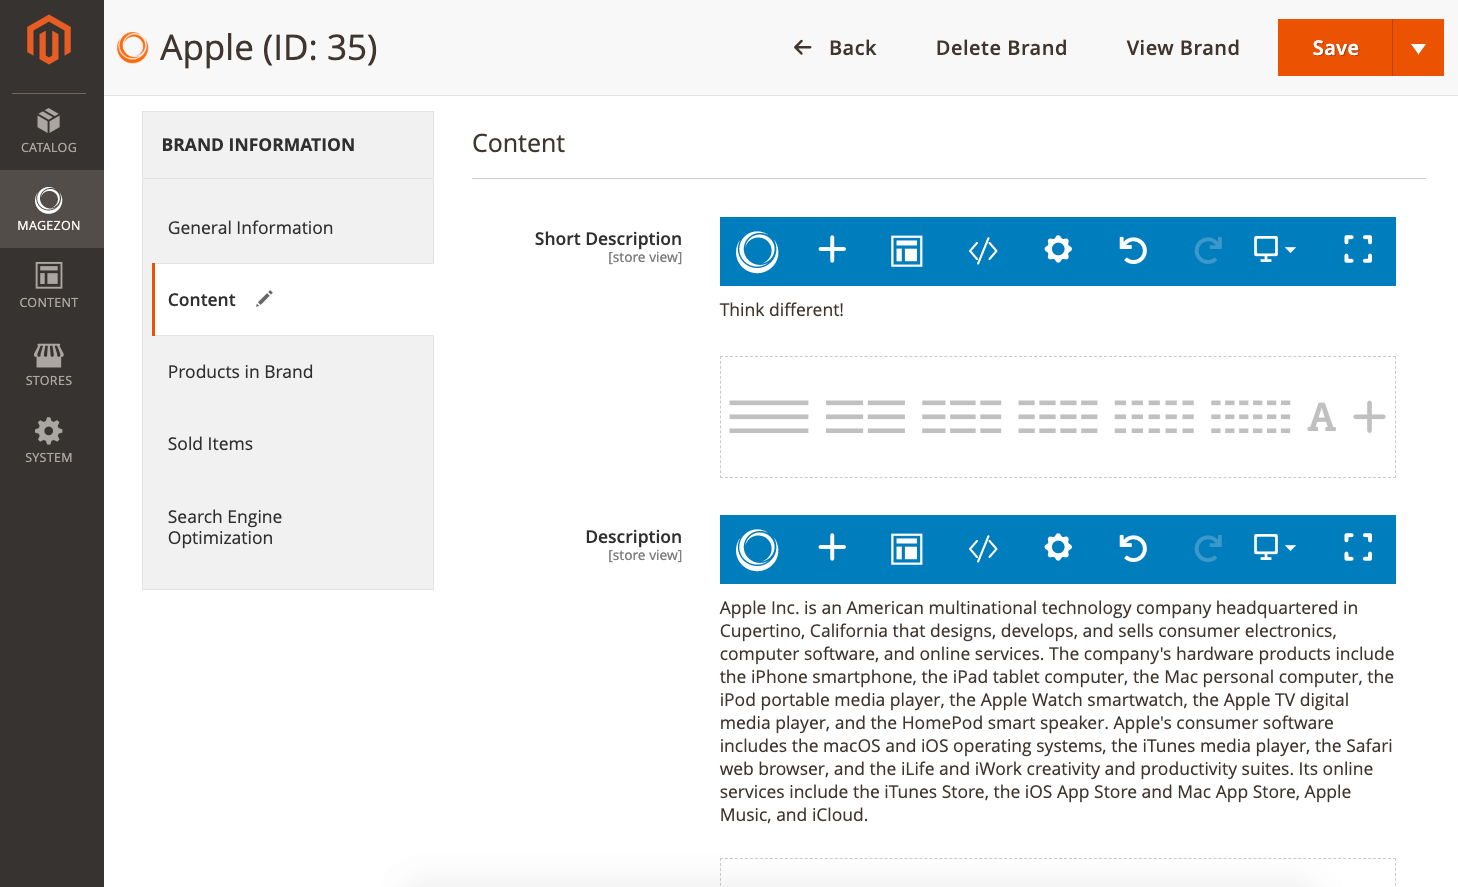Click the Brand Information panel header
This screenshot has height=887, width=1458.
pyautogui.click(x=288, y=145)
